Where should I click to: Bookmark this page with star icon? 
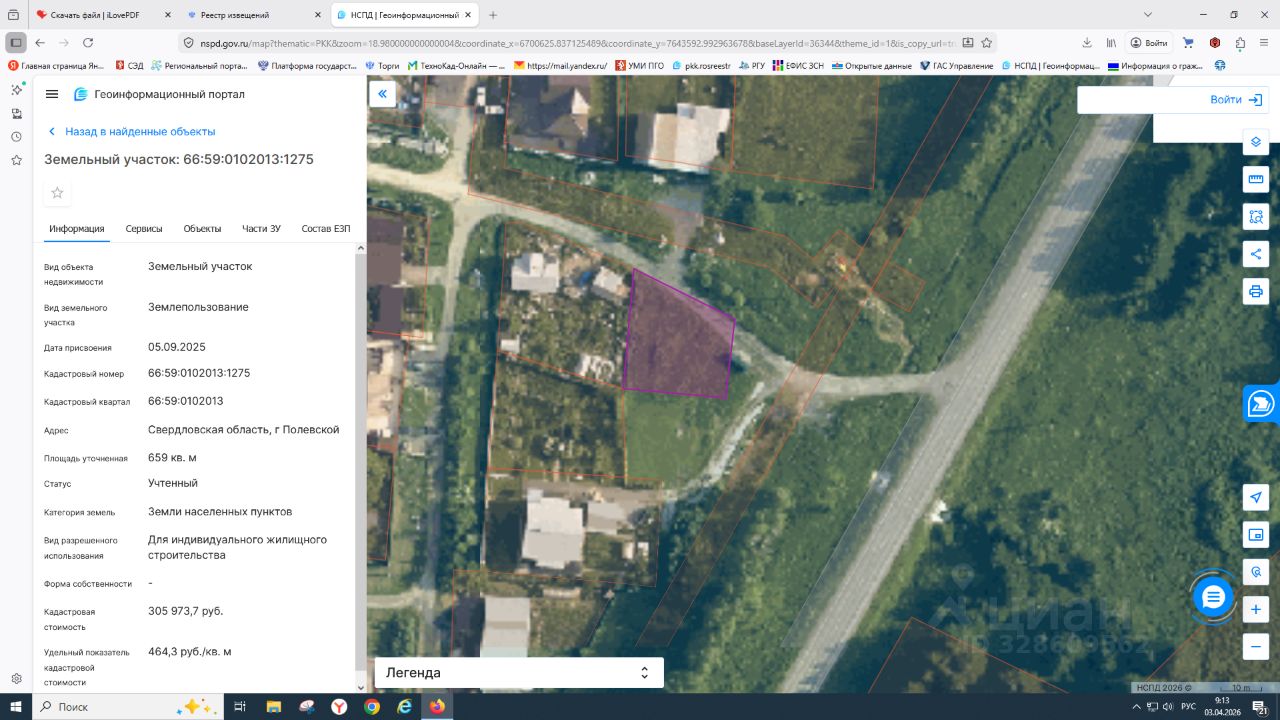[x=987, y=43]
